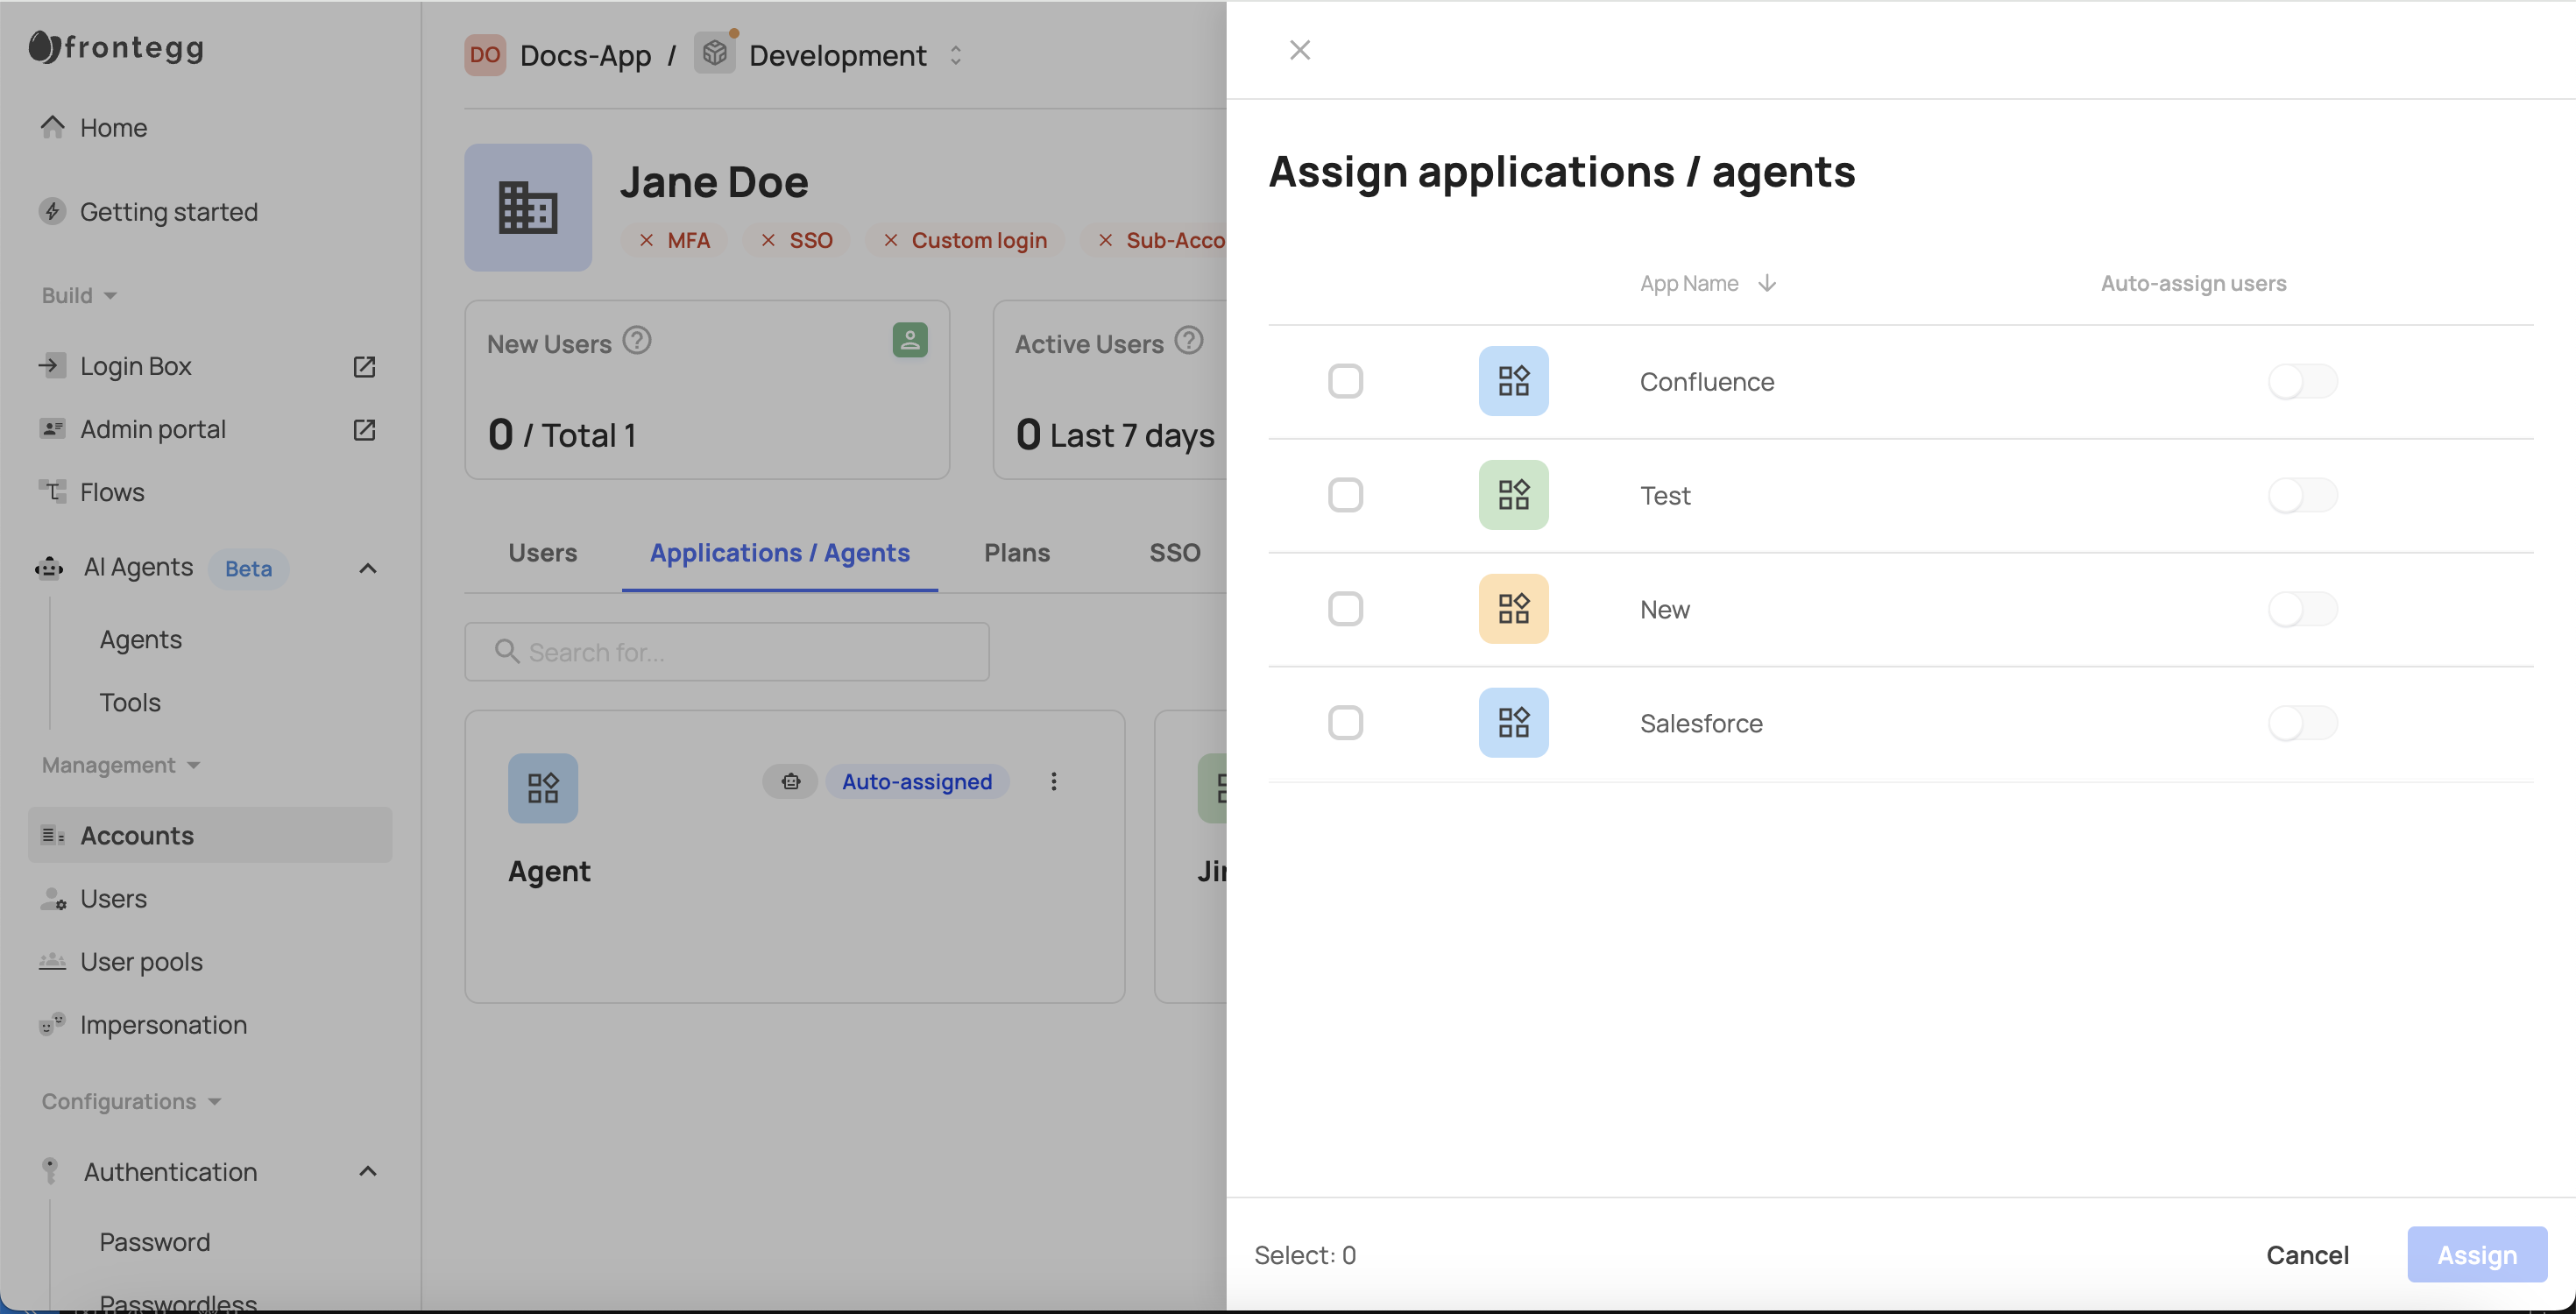This screenshot has width=2576, height=1314.
Task: Open the Plans tab
Action: [x=1016, y=553]
